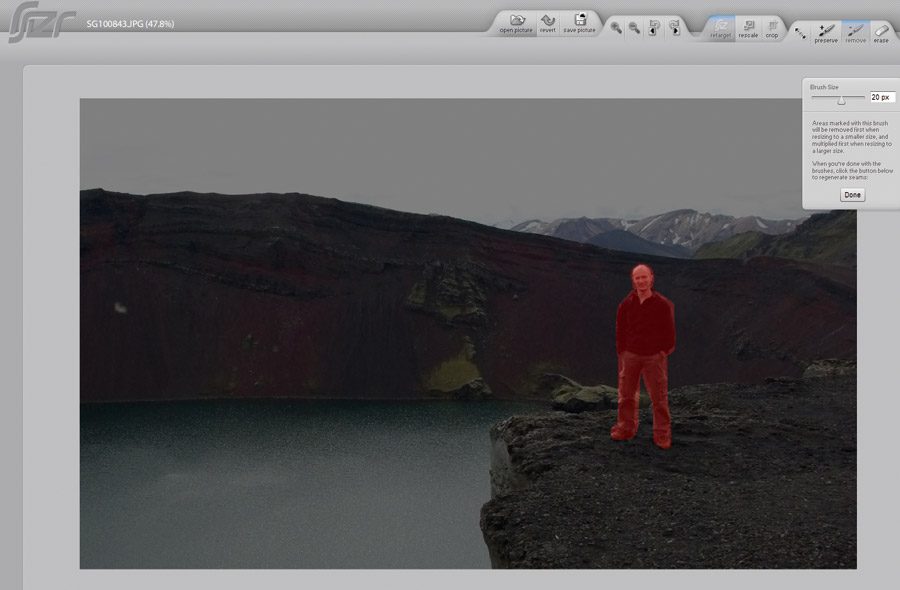Click the Brush Size slider handle
Viewport: 900px width, 590px height.
point(842,98)
